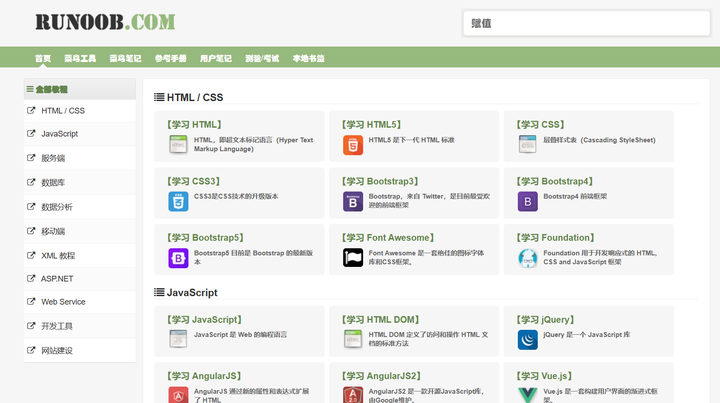Viewport: 720px width, 403px height.
Task: Focus the search input field
Action: 586,23
